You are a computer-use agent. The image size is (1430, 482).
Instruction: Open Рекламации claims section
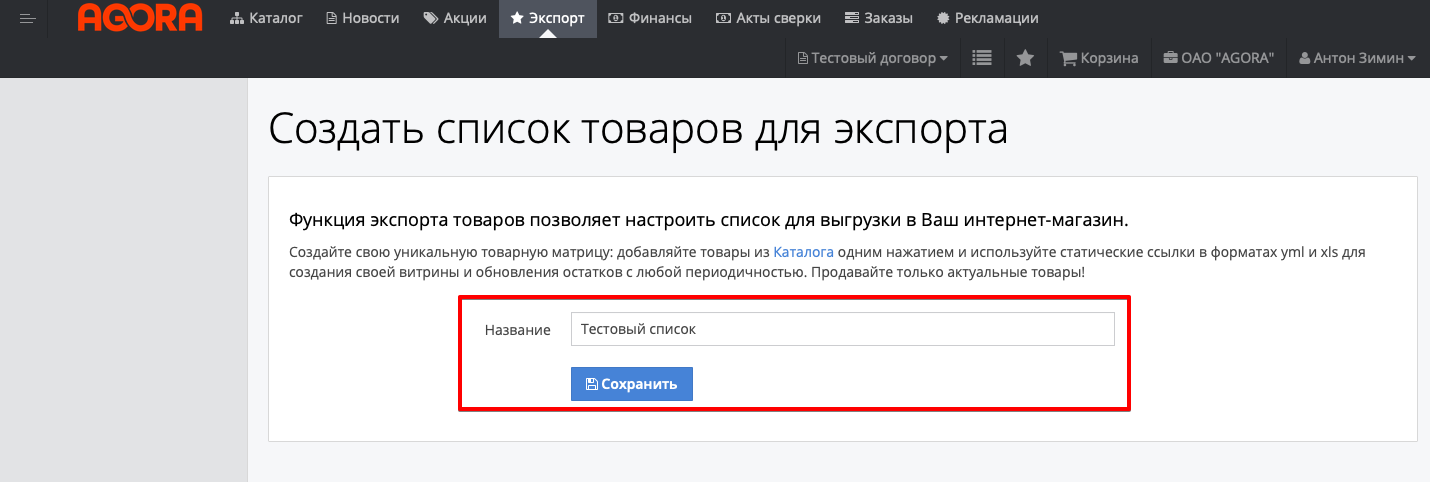(987, 18)
